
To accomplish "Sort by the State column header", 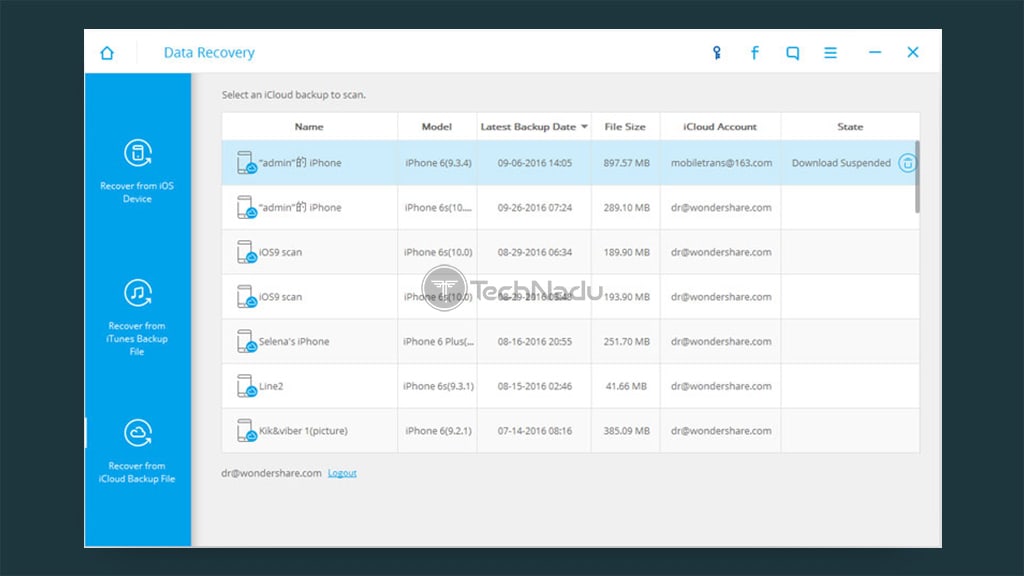I will 850,127.
